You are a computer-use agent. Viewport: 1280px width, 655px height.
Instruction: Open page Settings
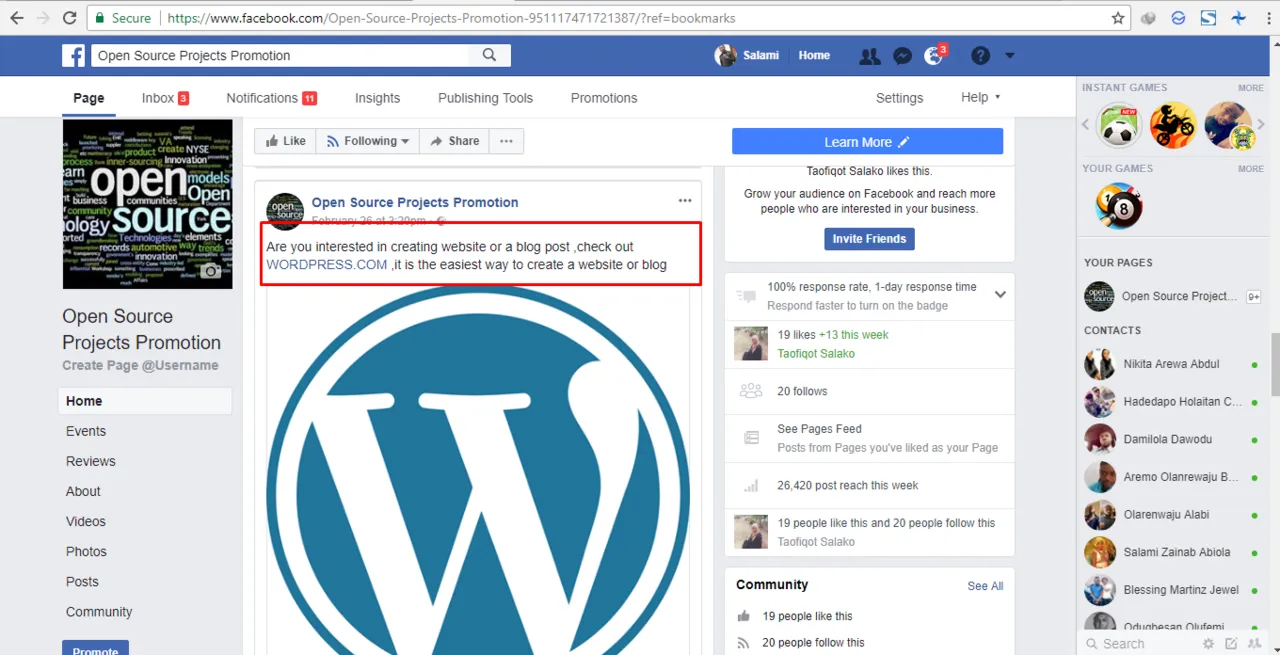click(899, 98)
